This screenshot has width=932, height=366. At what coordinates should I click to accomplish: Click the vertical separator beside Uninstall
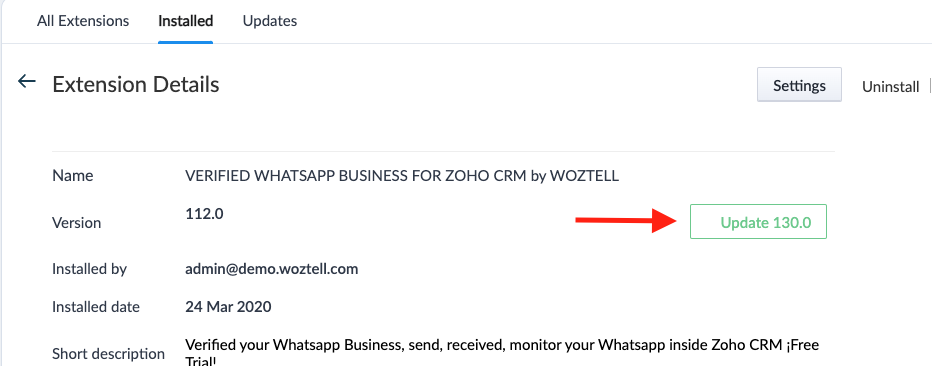click(x=930, y=87)
